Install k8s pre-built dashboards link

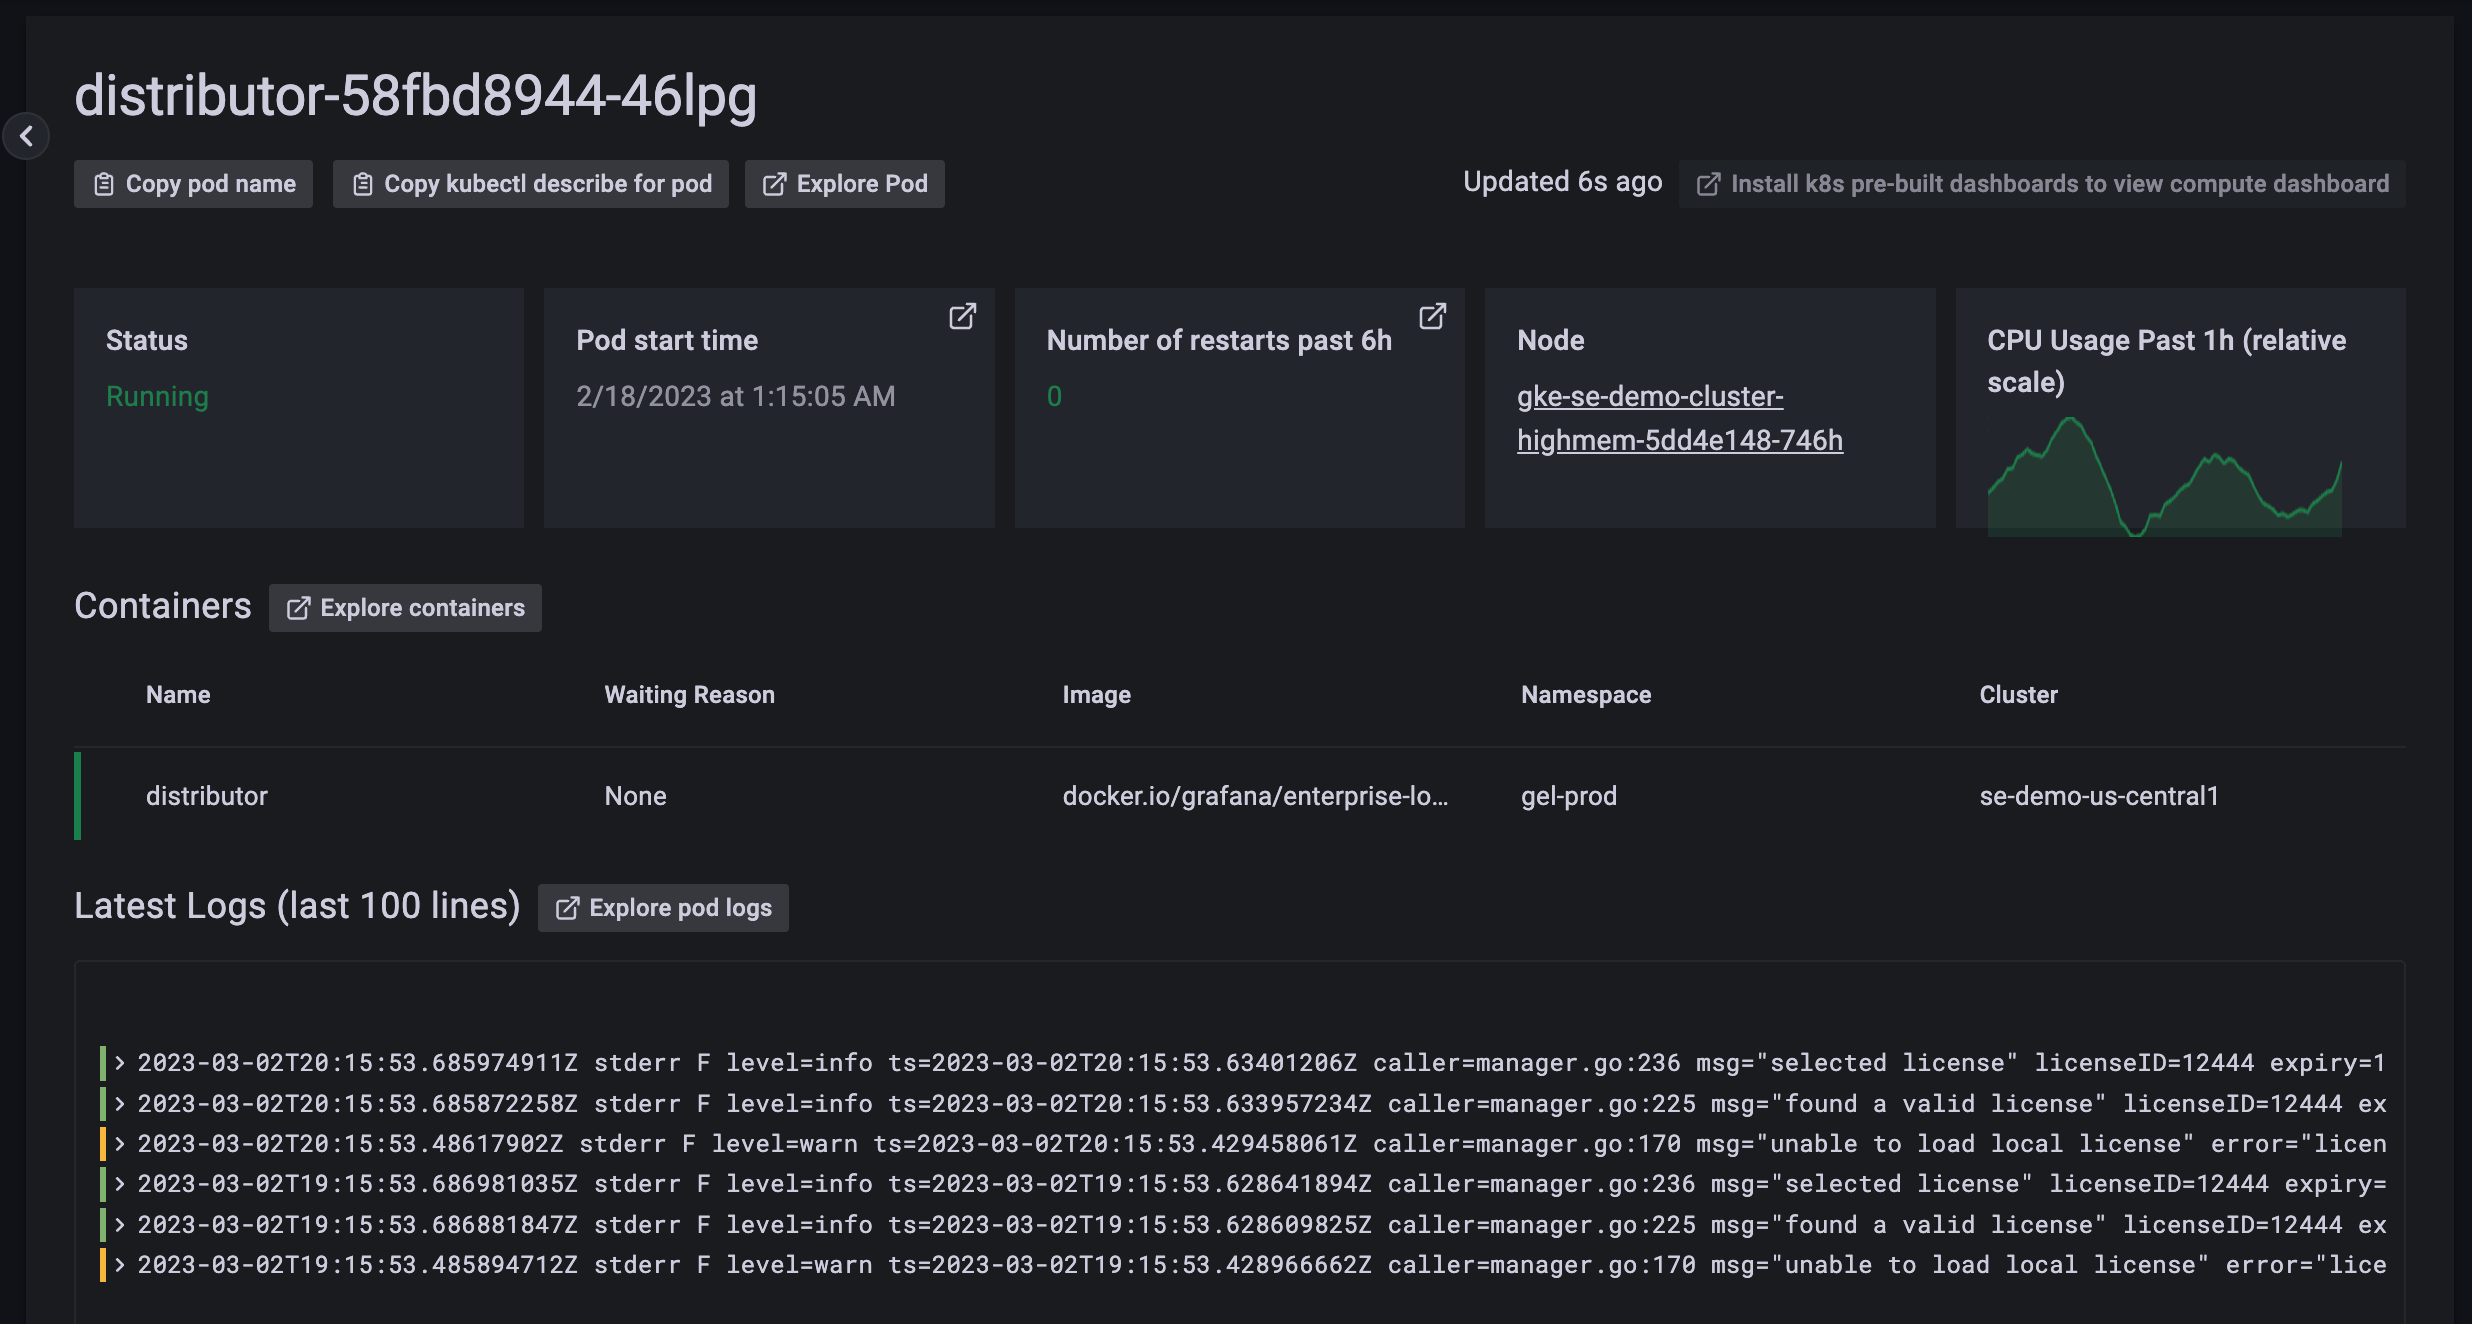(x=2042, y=184)
